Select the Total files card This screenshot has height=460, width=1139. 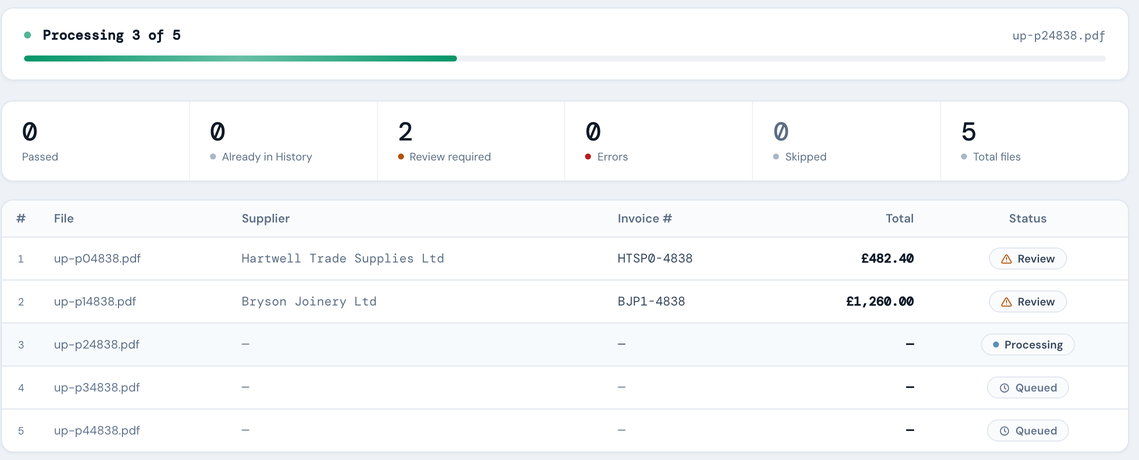(1034, 141)
